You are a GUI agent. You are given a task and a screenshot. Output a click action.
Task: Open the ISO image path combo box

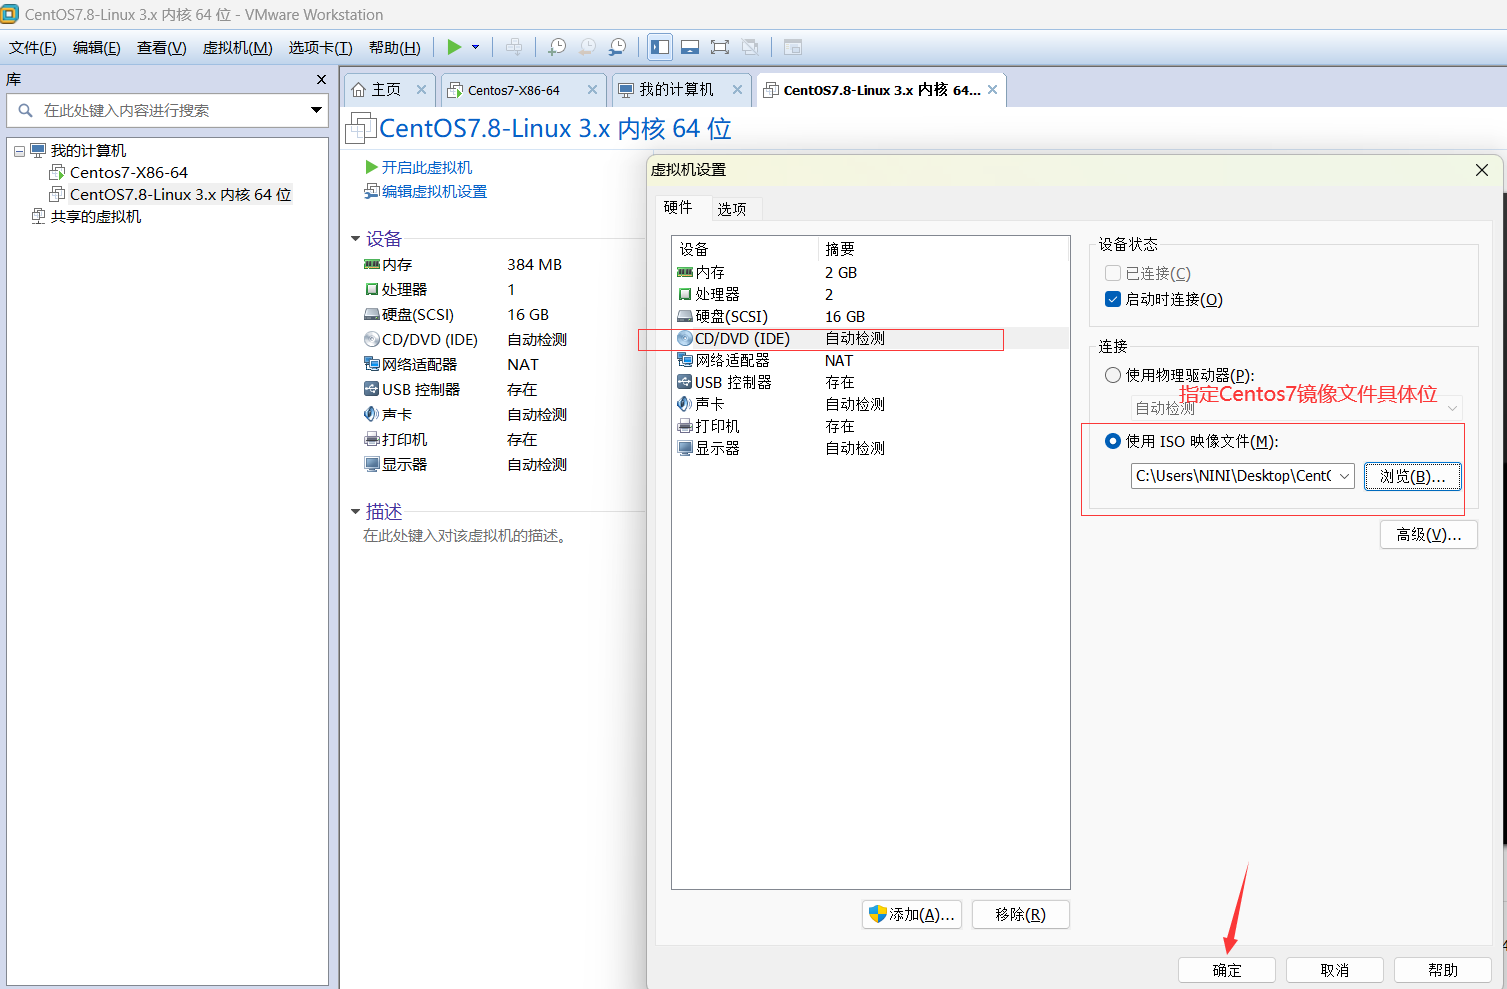[x=1243, y=476]
